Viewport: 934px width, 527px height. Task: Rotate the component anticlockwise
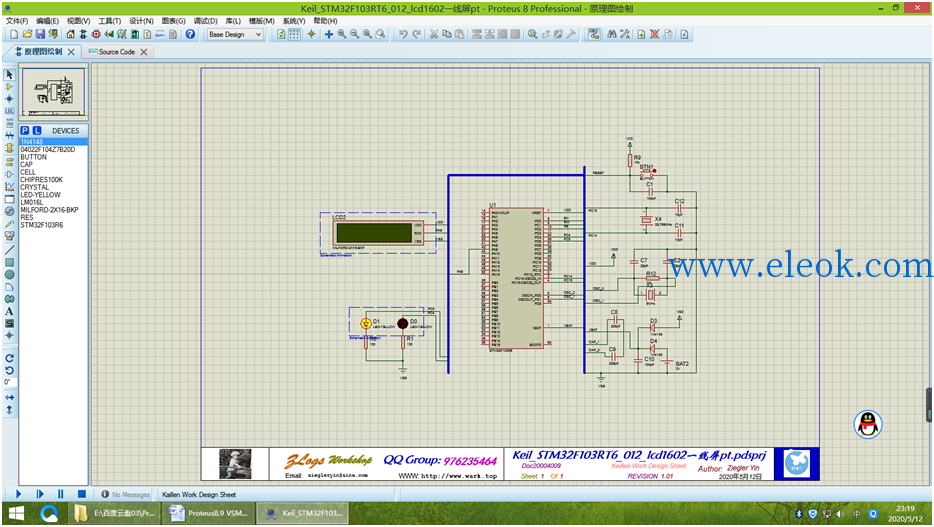(9, 370)
